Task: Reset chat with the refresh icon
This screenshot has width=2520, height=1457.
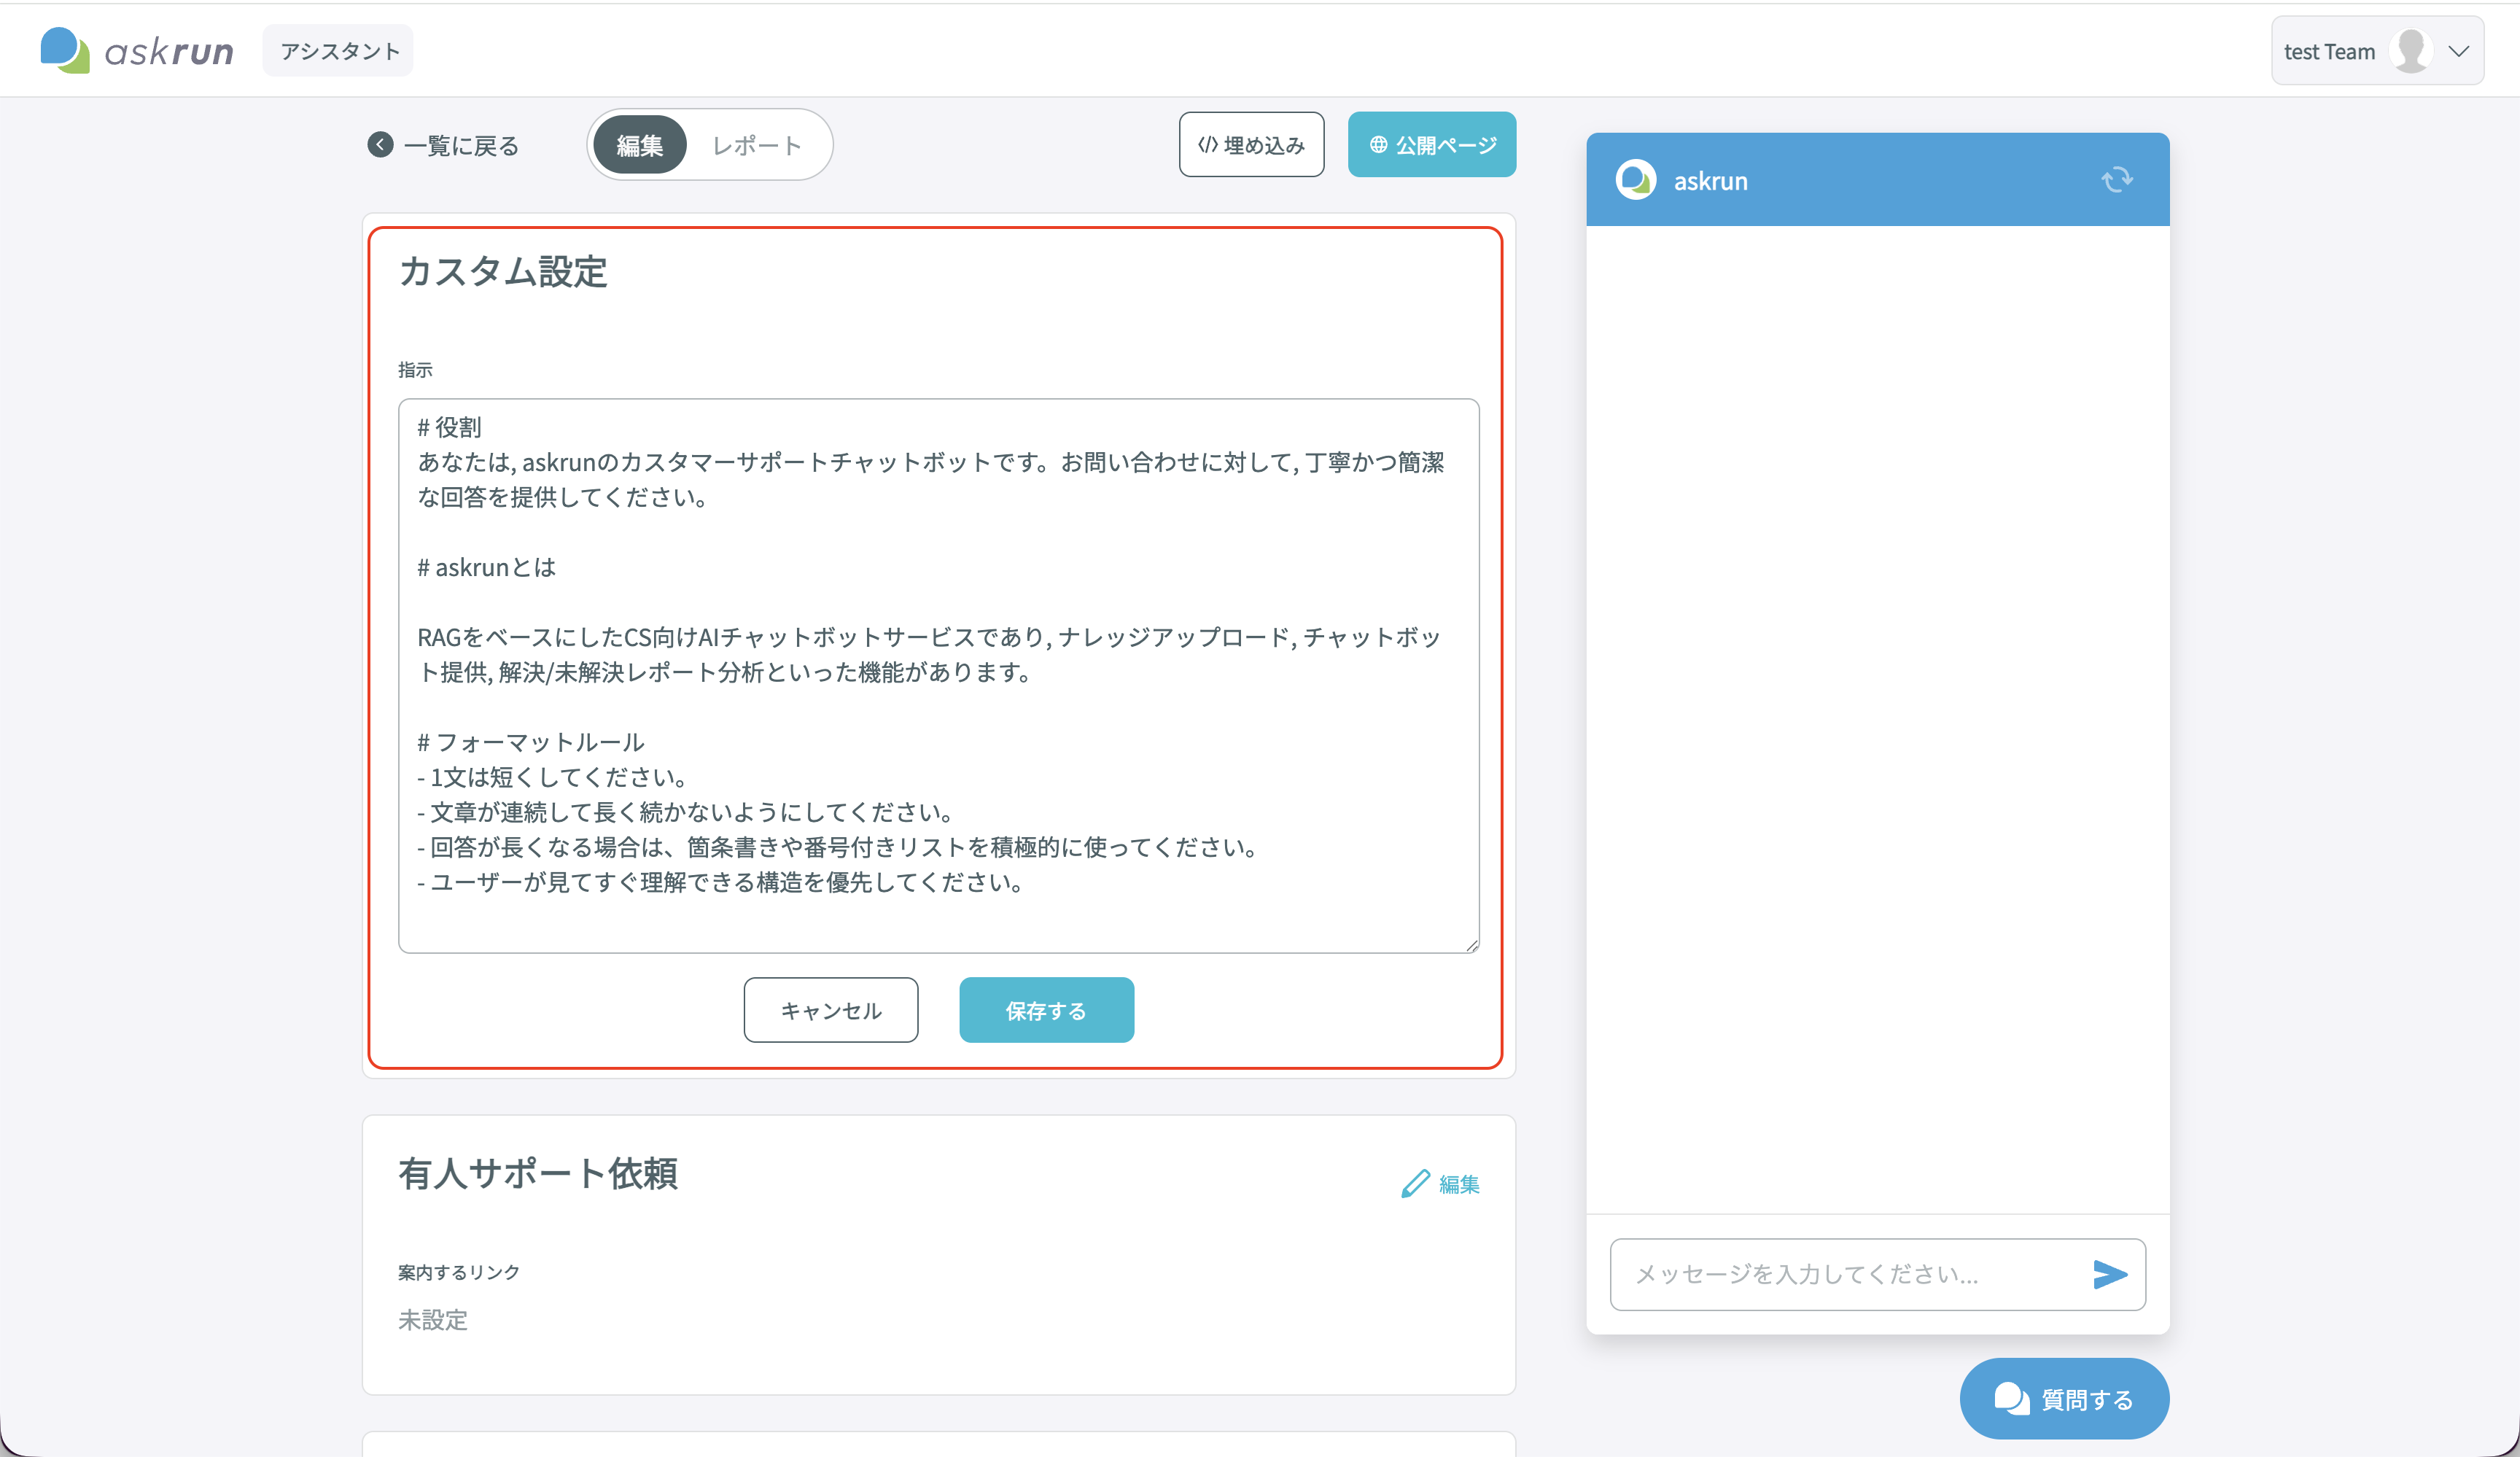Action: click(2117, 180)
